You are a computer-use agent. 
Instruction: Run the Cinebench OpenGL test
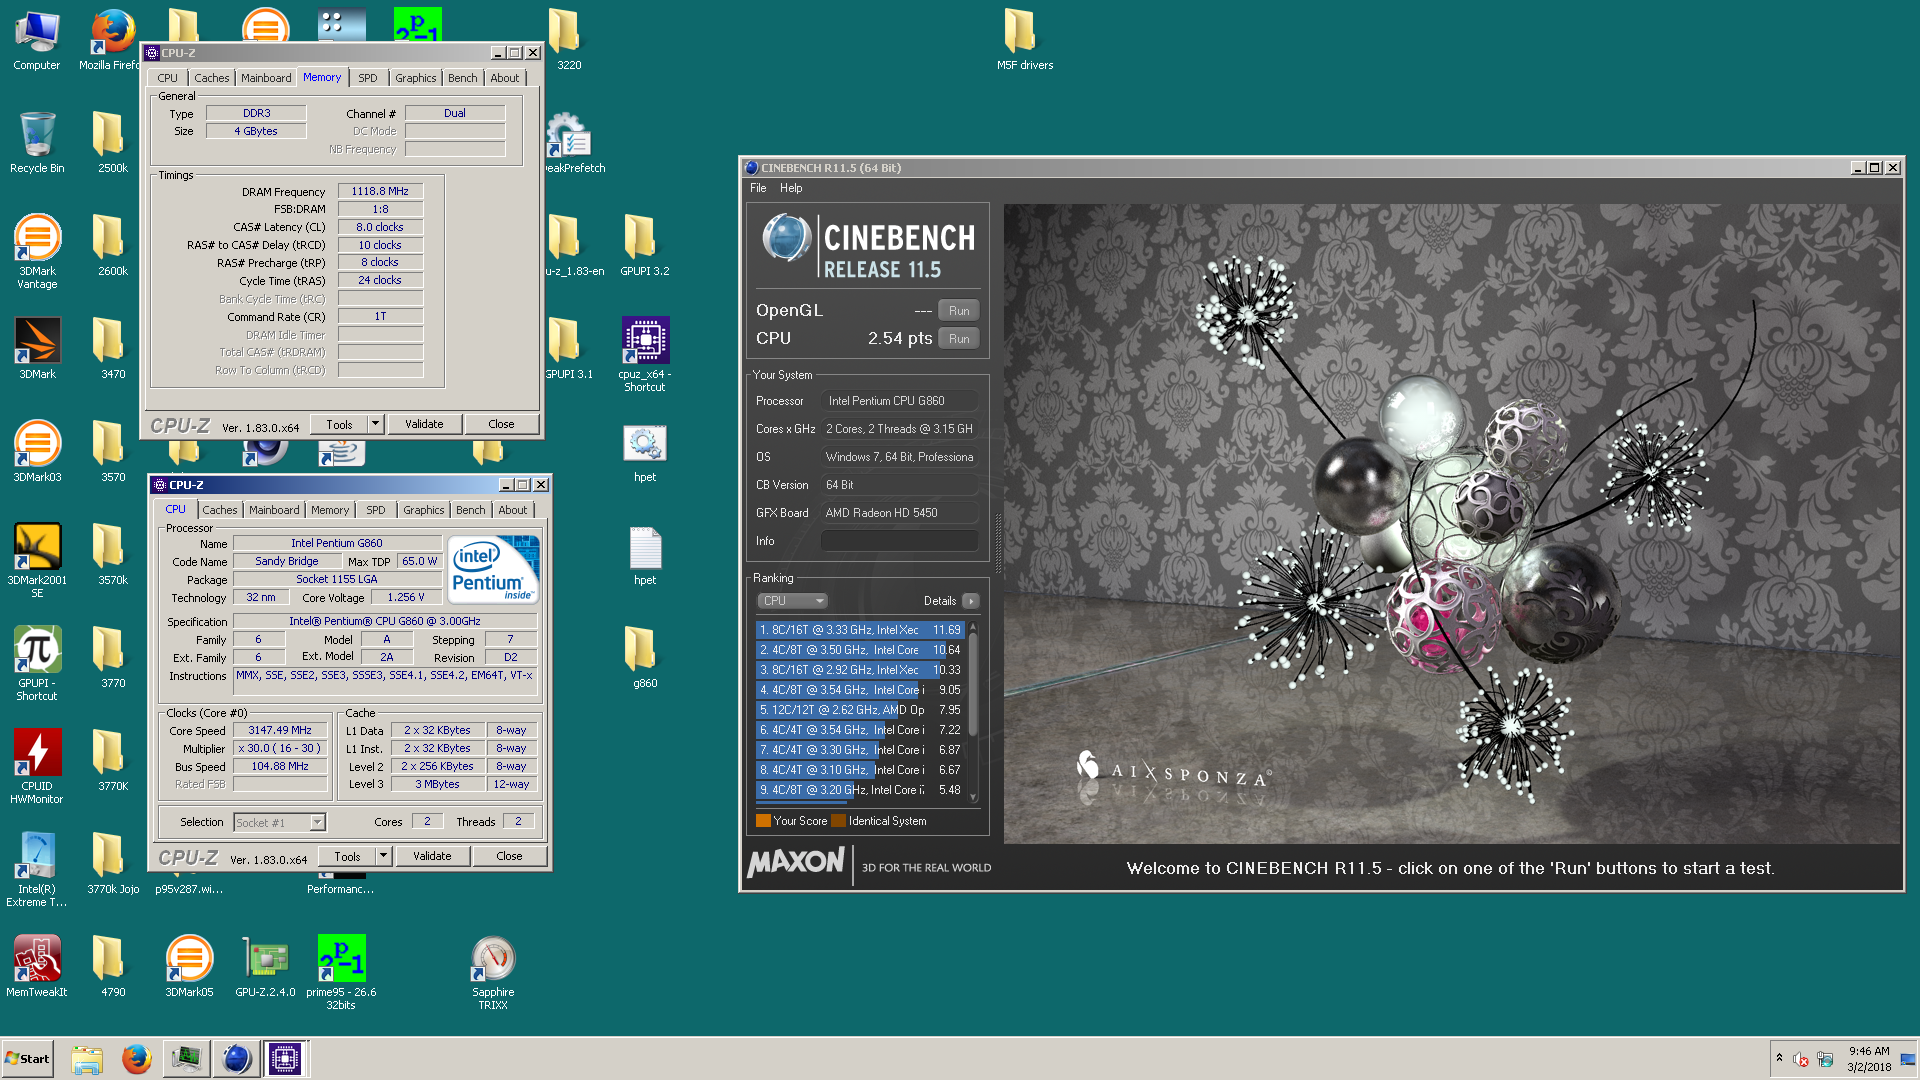coord(959,311)
